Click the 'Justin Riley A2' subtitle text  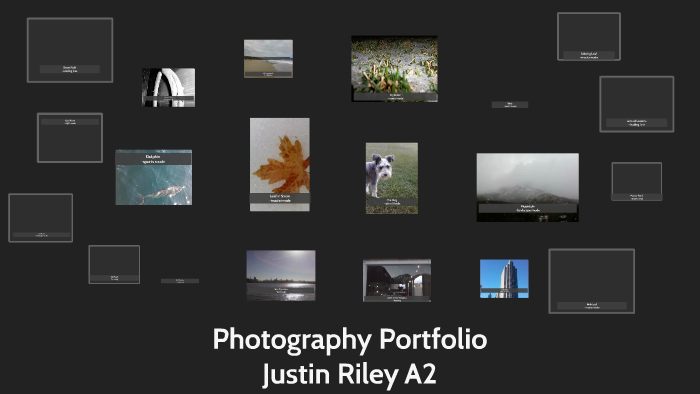point(349,374)
